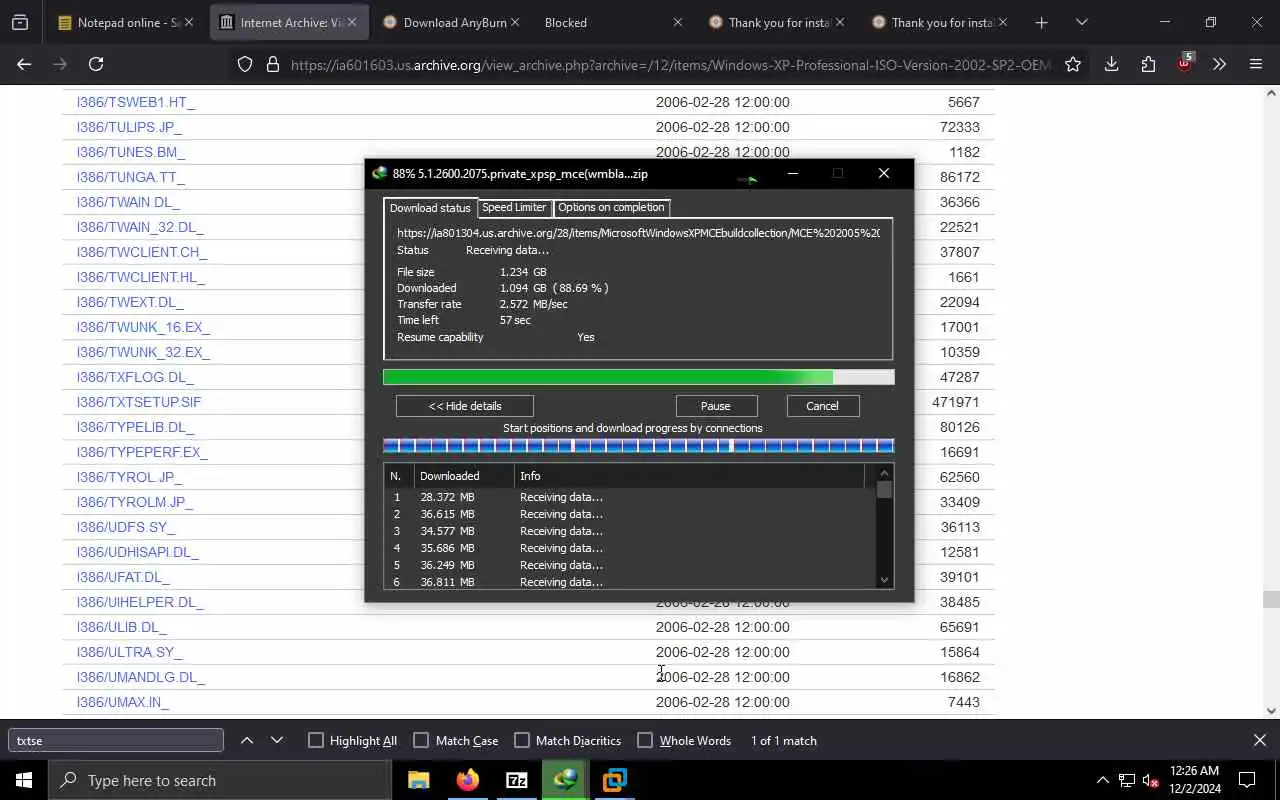
Task: Open Internet Download Manager taskbar icon
Action: point(566,780)
